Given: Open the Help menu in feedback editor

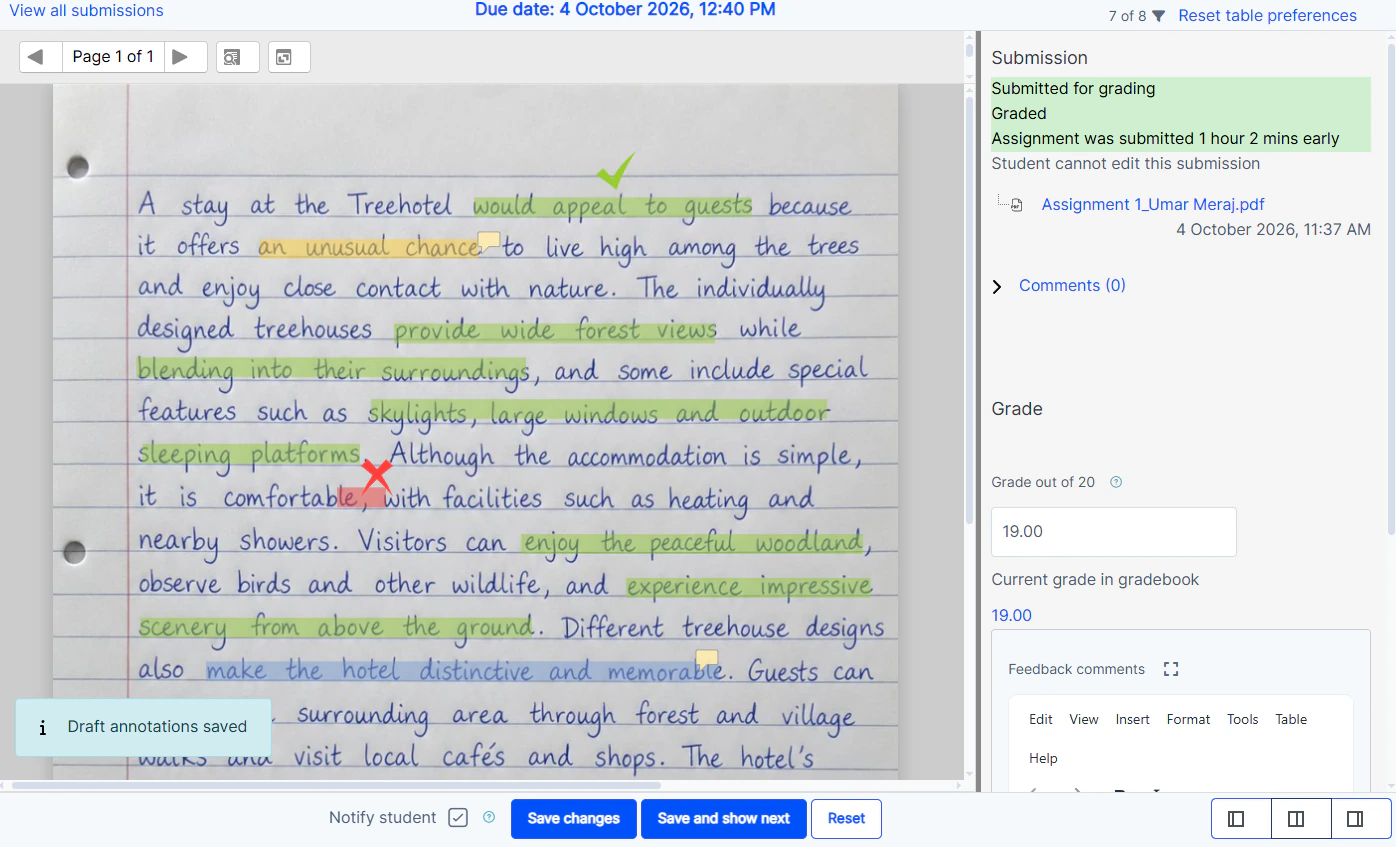Looking at the screenshot, I should (1043, 758).
